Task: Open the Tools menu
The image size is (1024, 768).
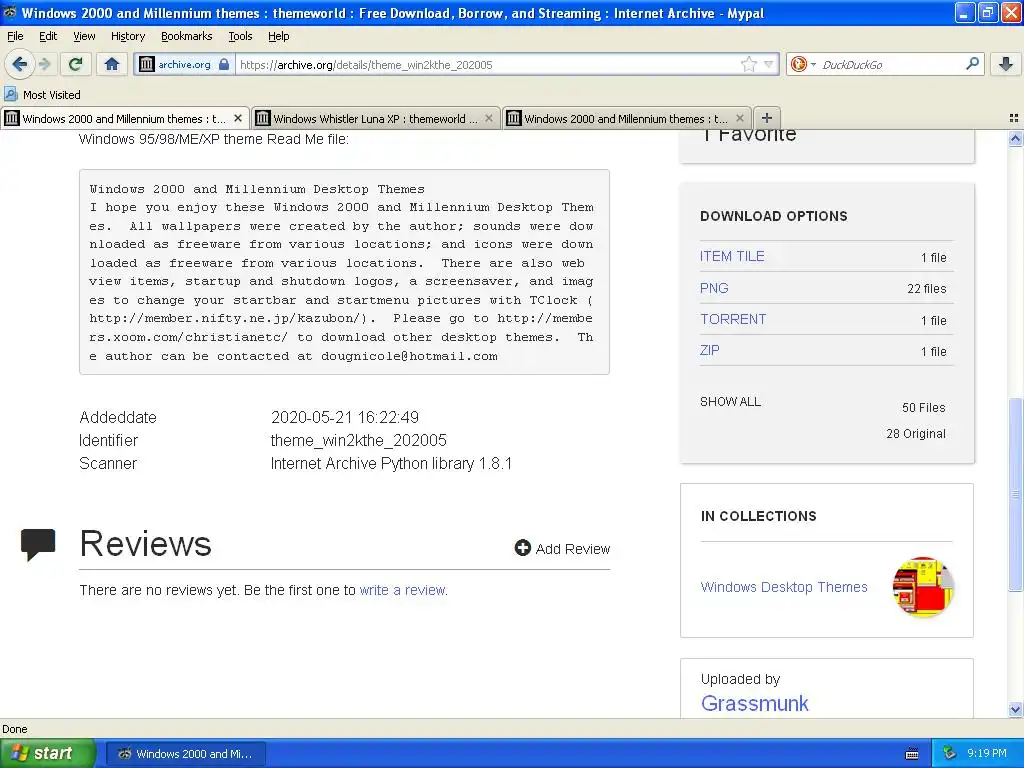Action: click(x=240, y=36)
